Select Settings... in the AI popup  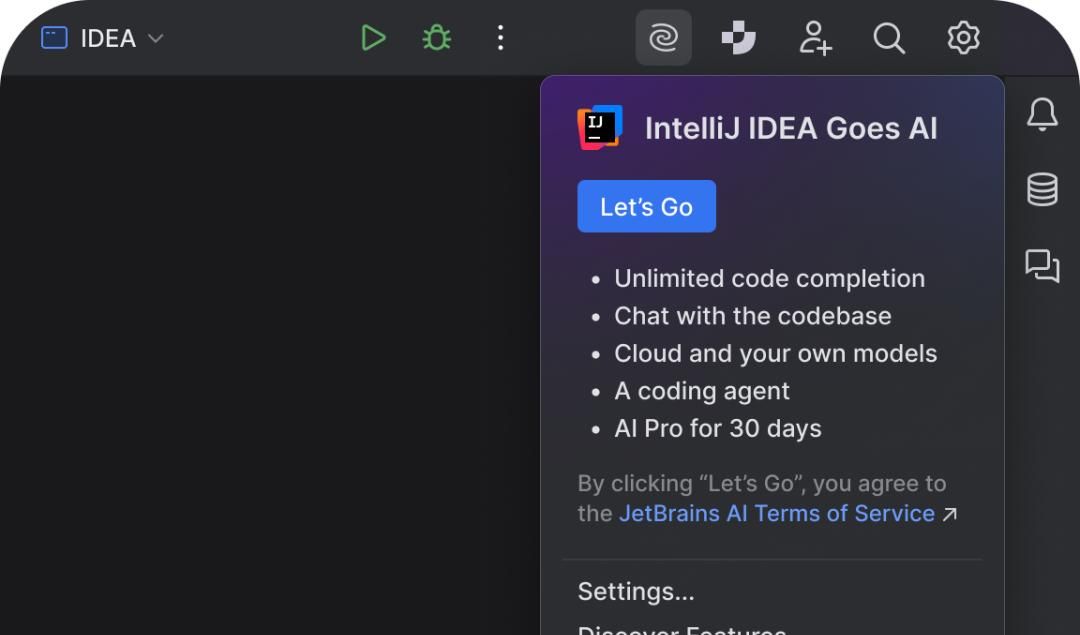tap(636, 592)
